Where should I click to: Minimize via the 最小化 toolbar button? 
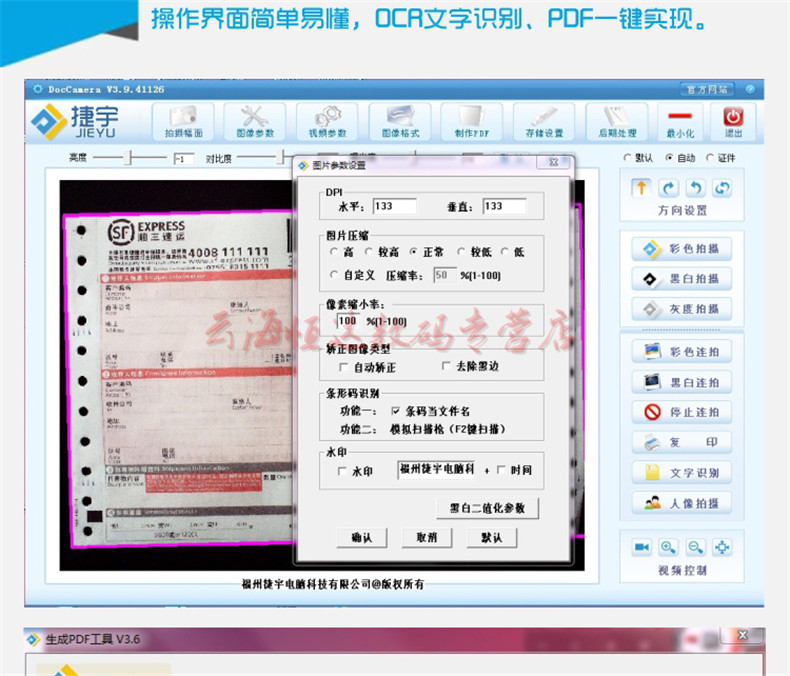(680, 121)
